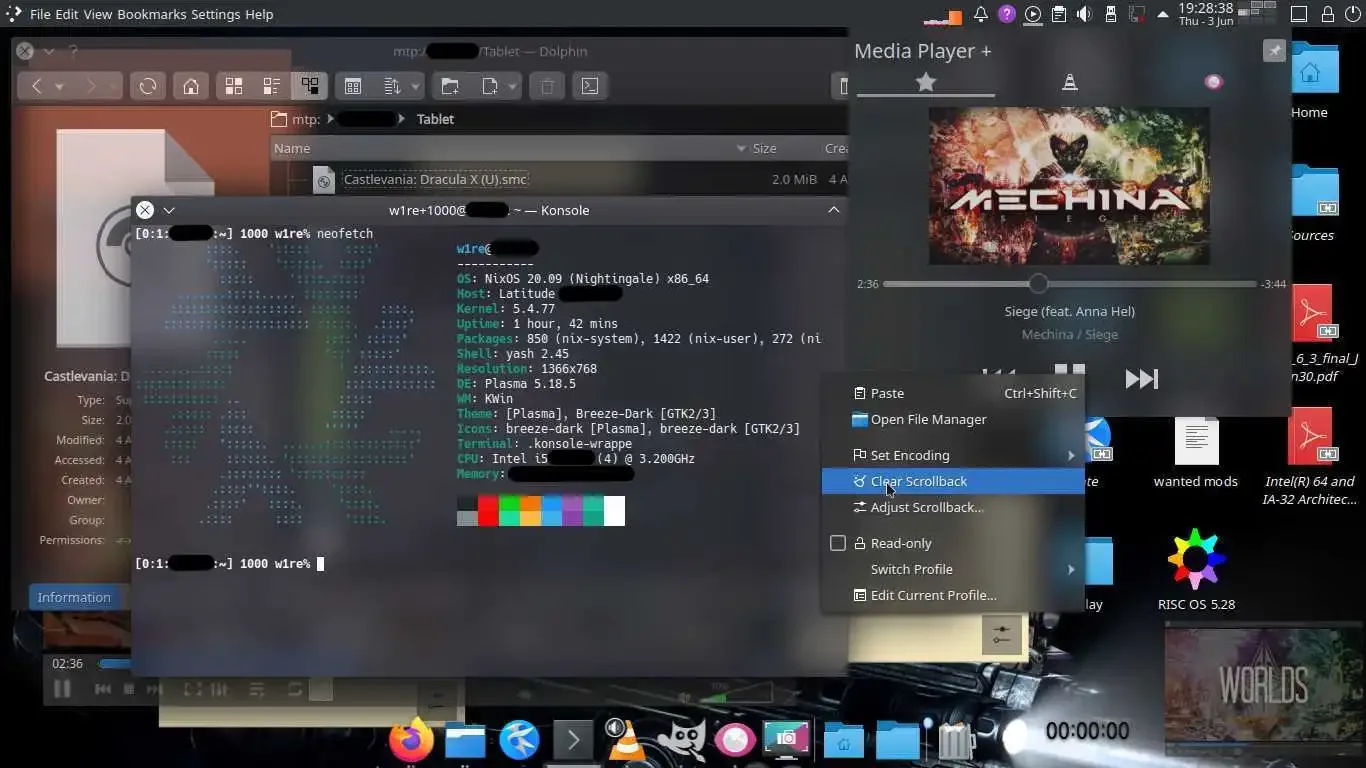Image resolution: width=1366 pixels, height=768 pixels.
Task: Open clipboard manager in system tray
Action: [1059, 14]
